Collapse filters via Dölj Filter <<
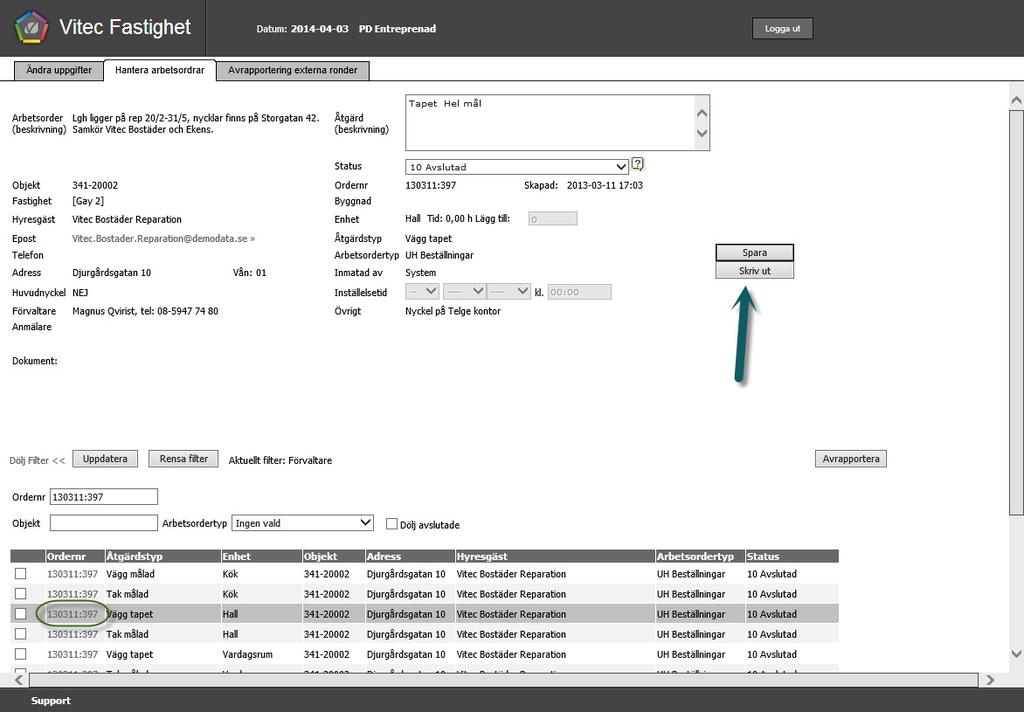1024x712 pixels. (37, 461)
